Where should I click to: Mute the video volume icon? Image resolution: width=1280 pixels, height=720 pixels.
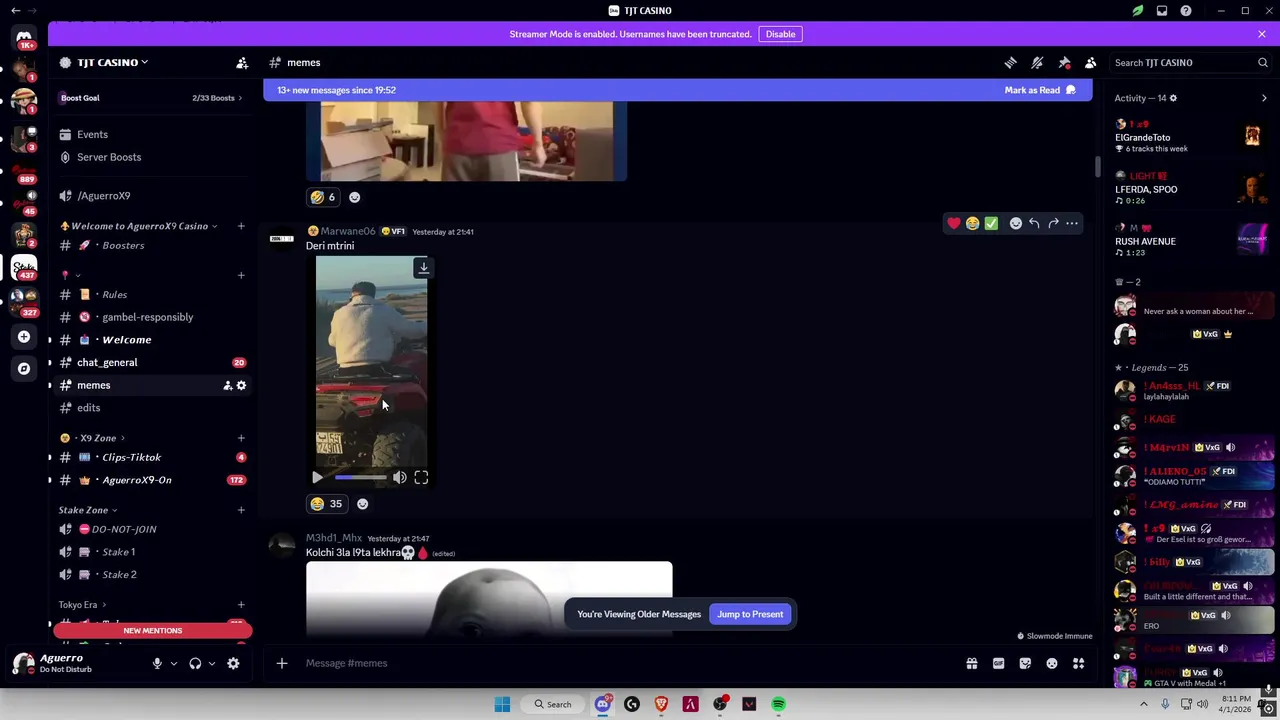[399, 478]
